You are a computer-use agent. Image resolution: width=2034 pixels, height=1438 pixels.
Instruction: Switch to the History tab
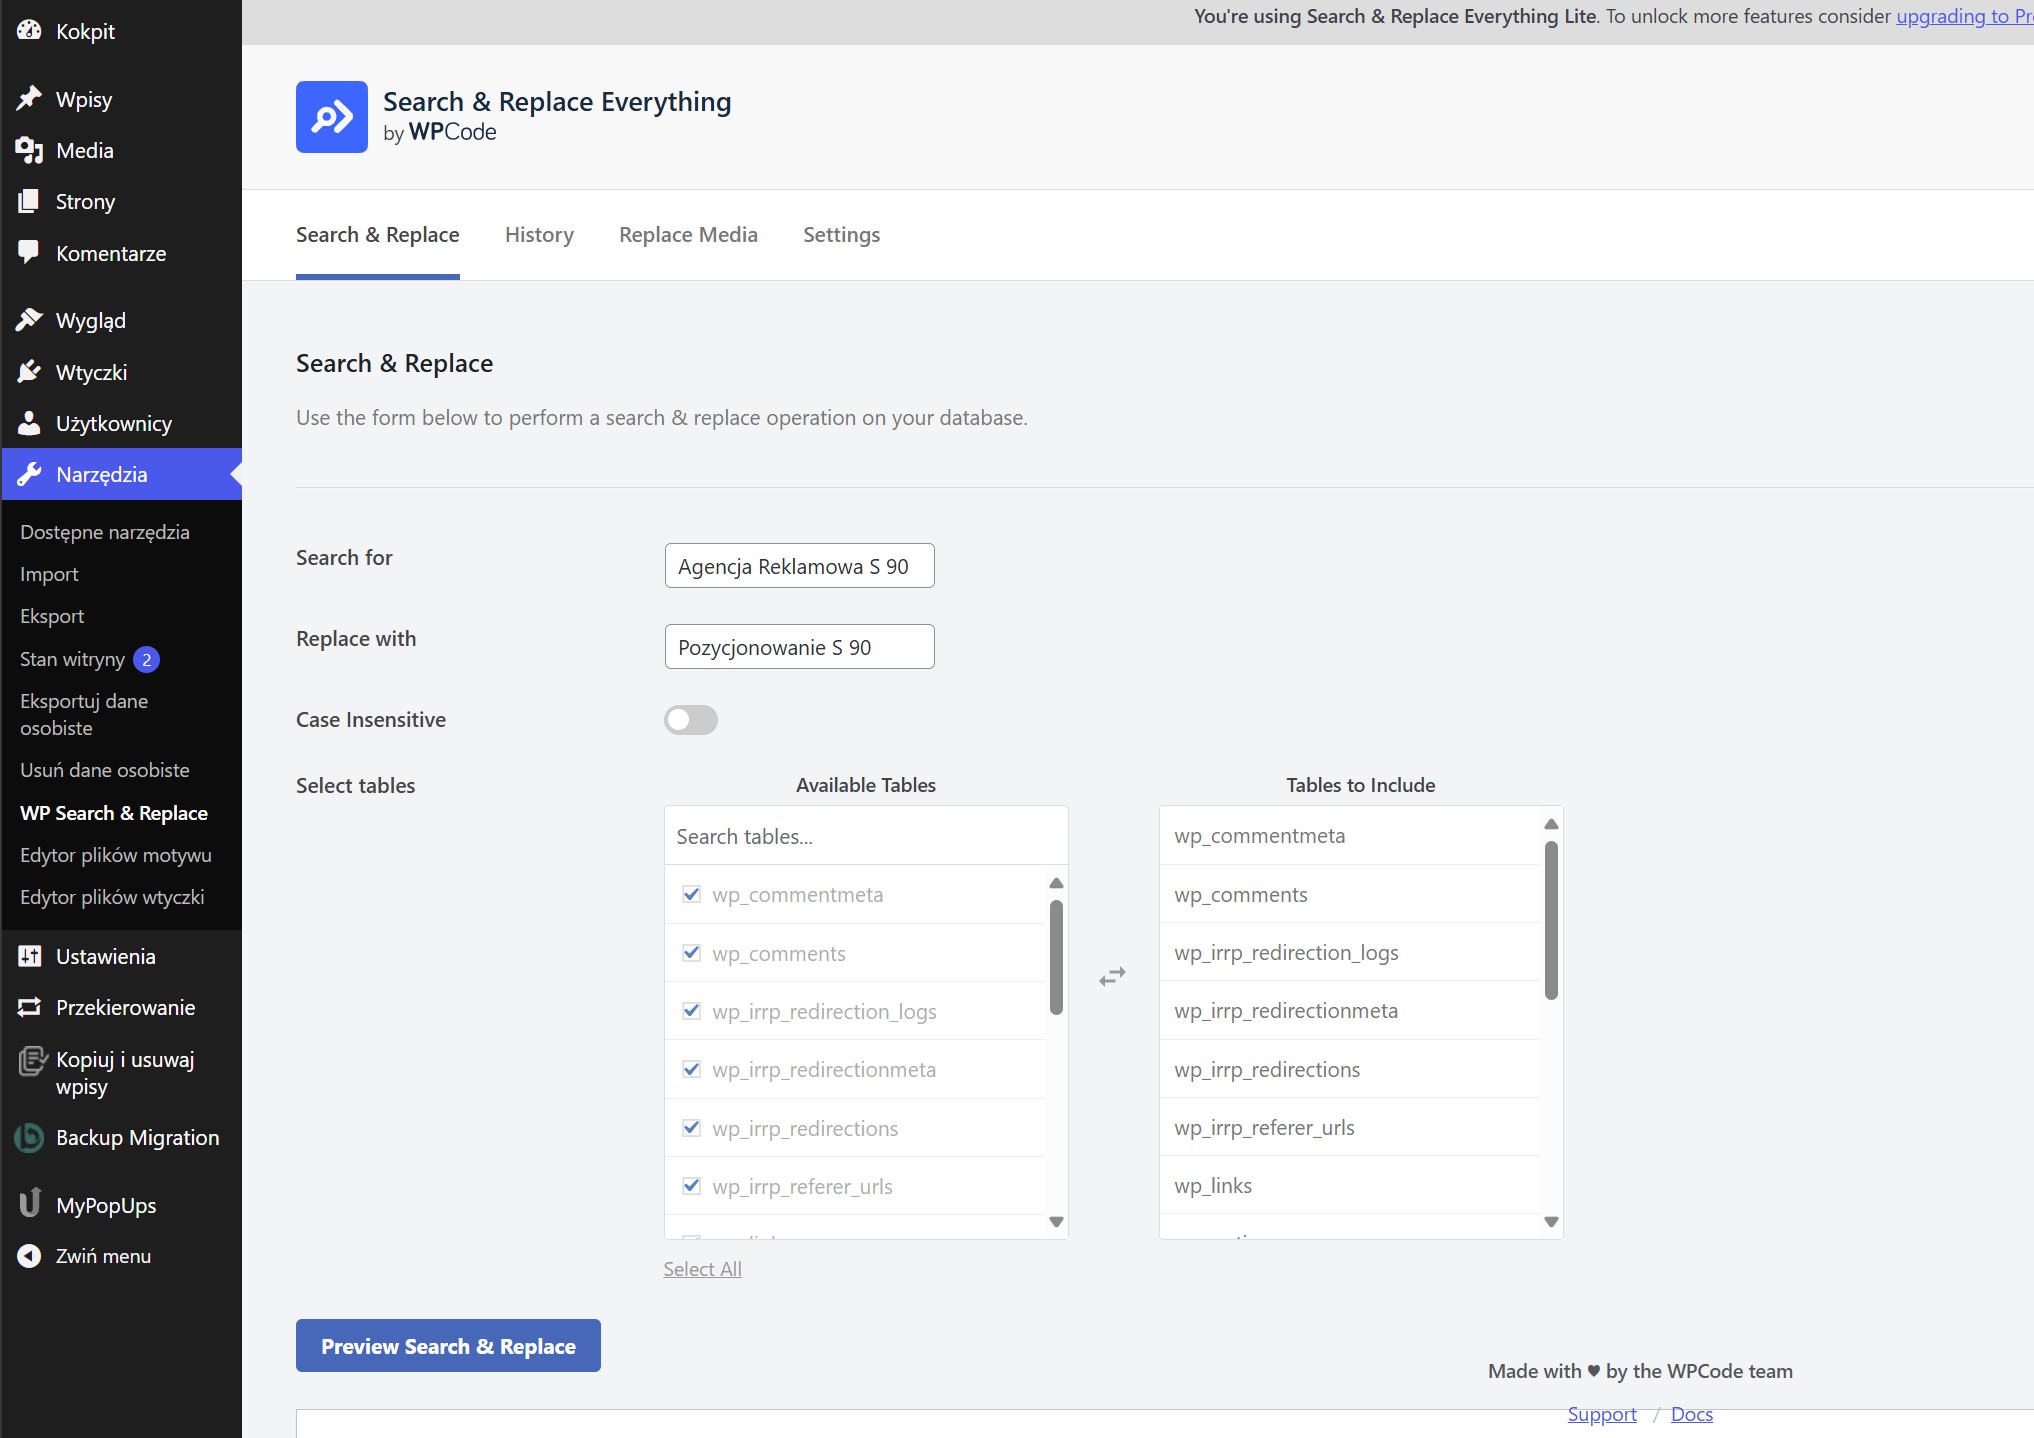pos(539,235)
